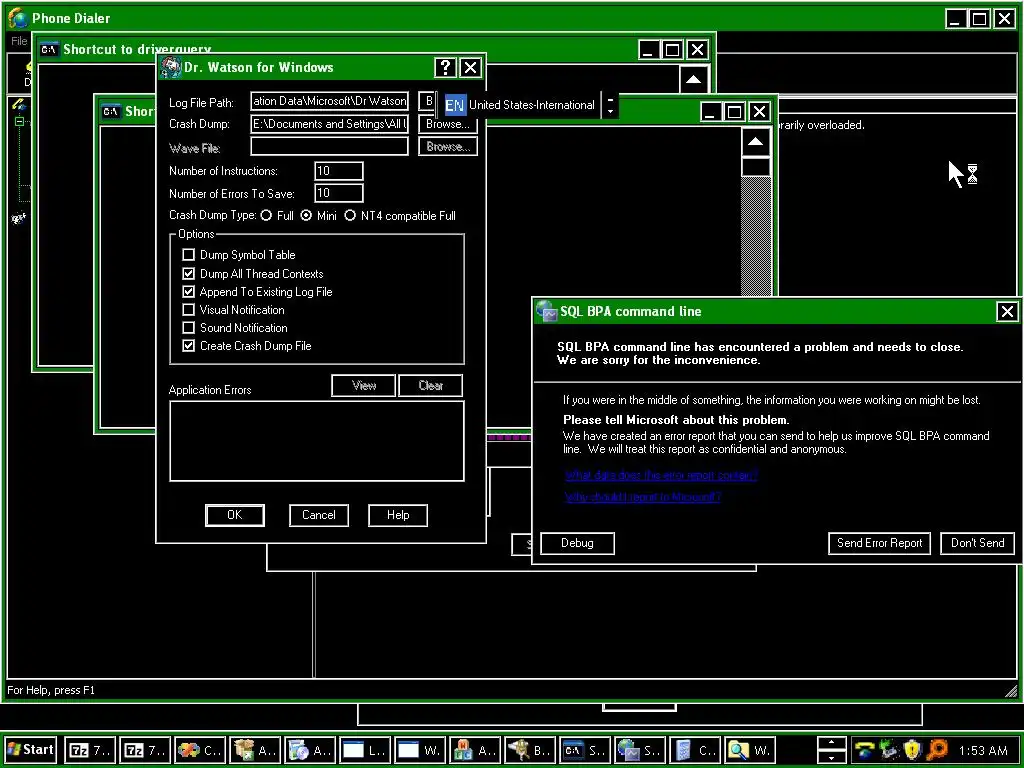
Task: Click the lower network icon in Phone Dialer sidebar
Action: (18, 217)
